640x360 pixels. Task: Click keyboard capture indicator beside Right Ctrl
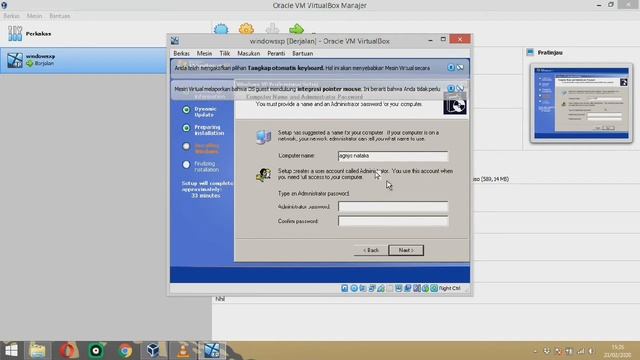coord(433,288)
